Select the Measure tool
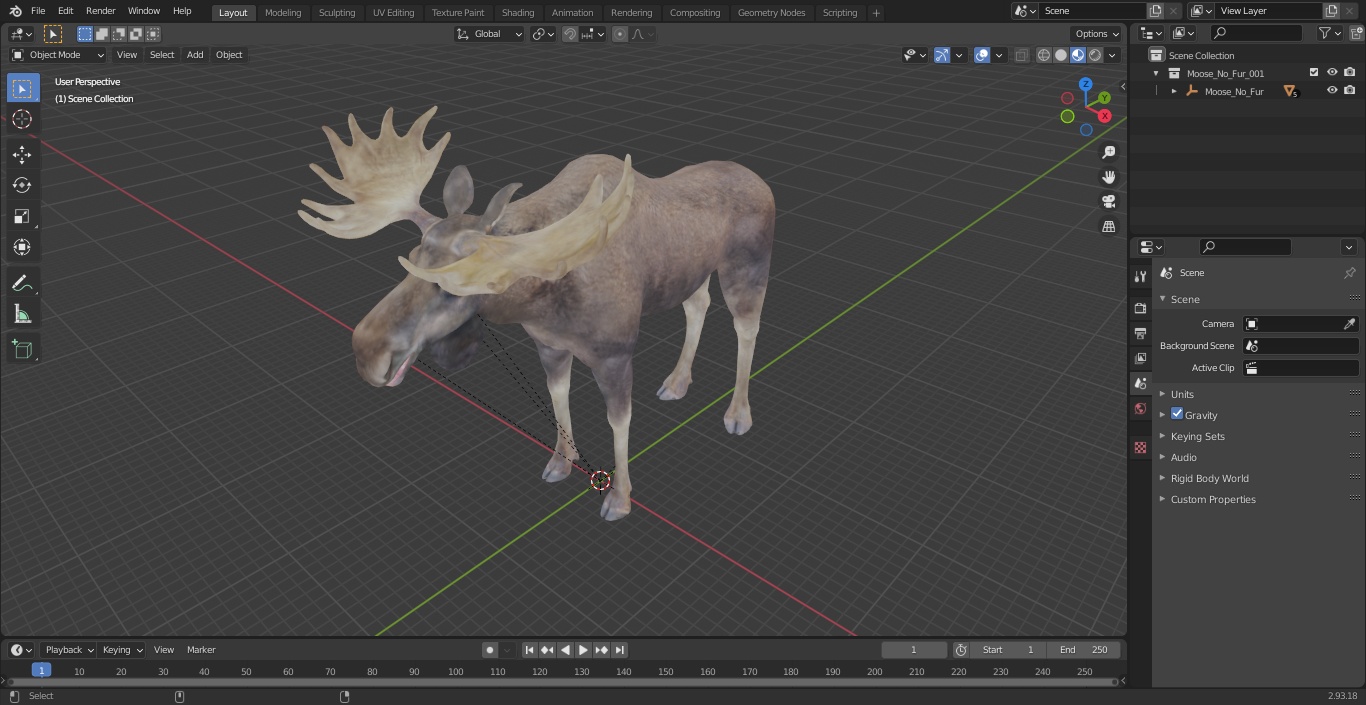 (22, 315)
